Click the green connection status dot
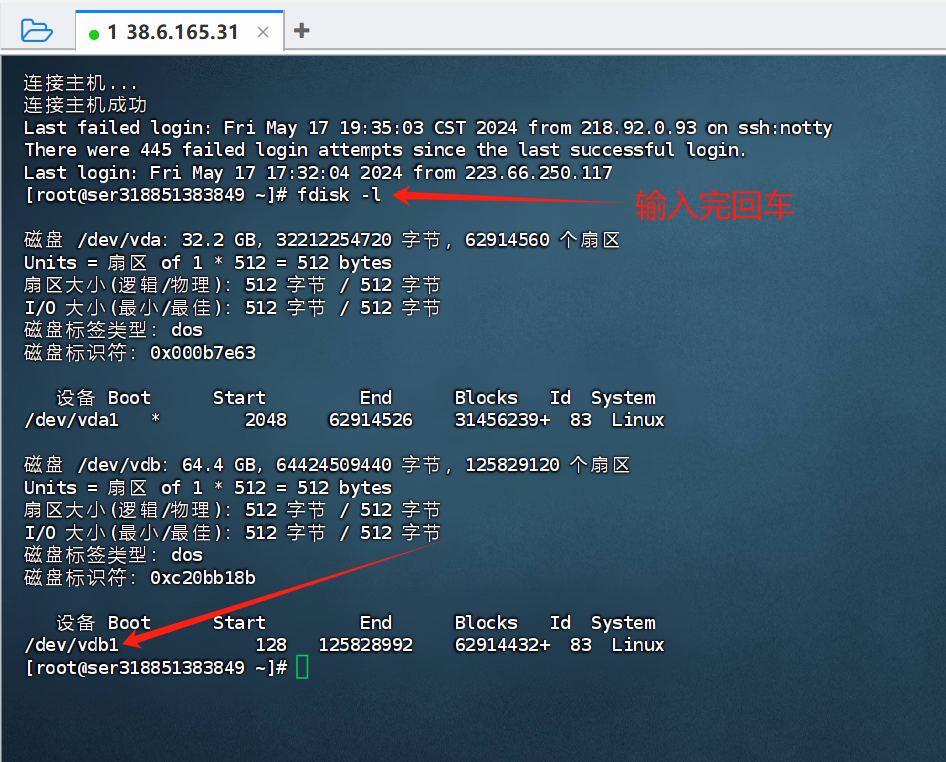This screenshot has height=762, width=946. click(x=94, y=33)
